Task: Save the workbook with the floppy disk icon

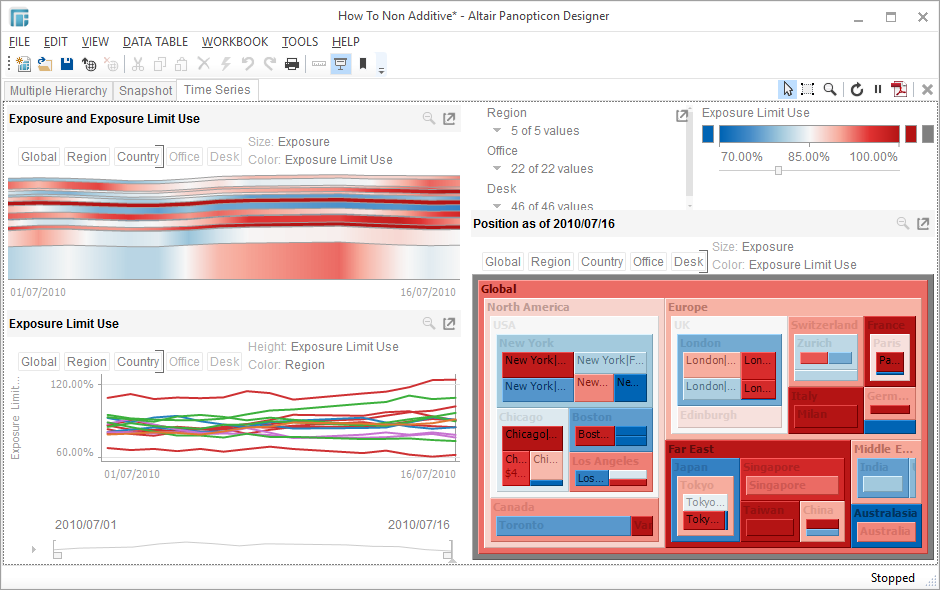Action: point(67,64)
